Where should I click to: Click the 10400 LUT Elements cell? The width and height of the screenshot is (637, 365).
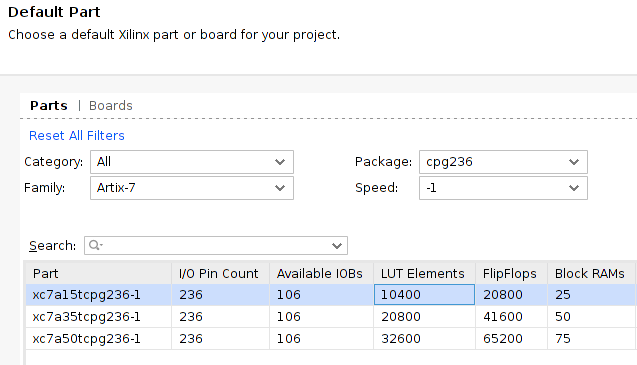click(x=424, y=295)
